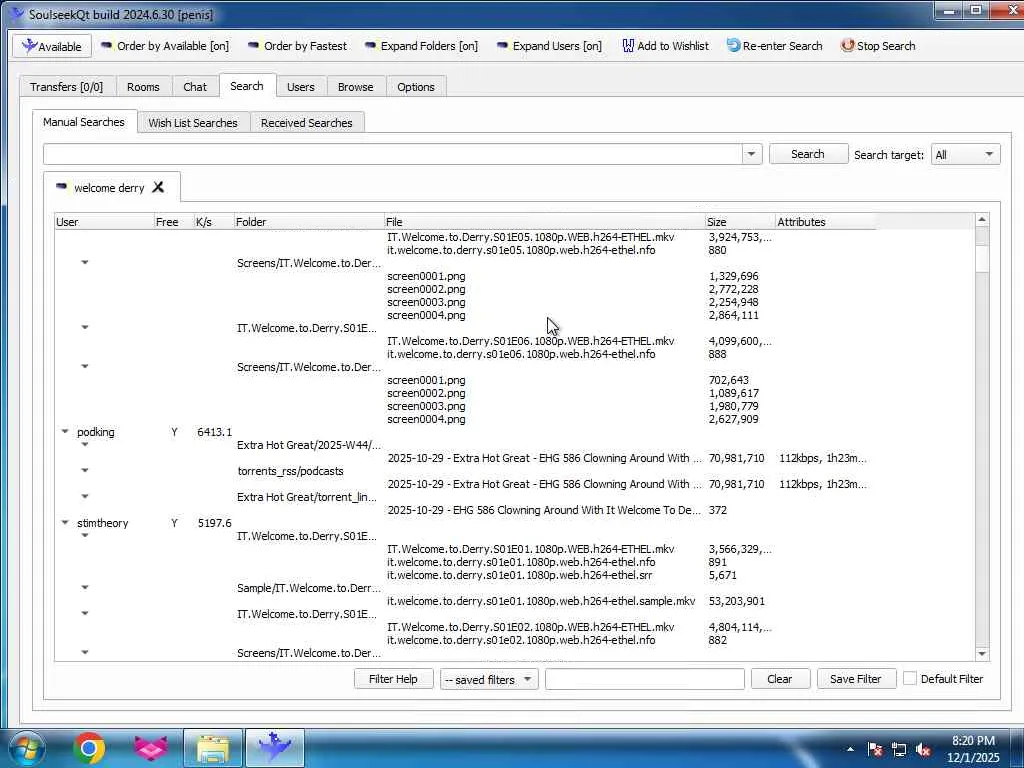Open the Users tab

300,87
